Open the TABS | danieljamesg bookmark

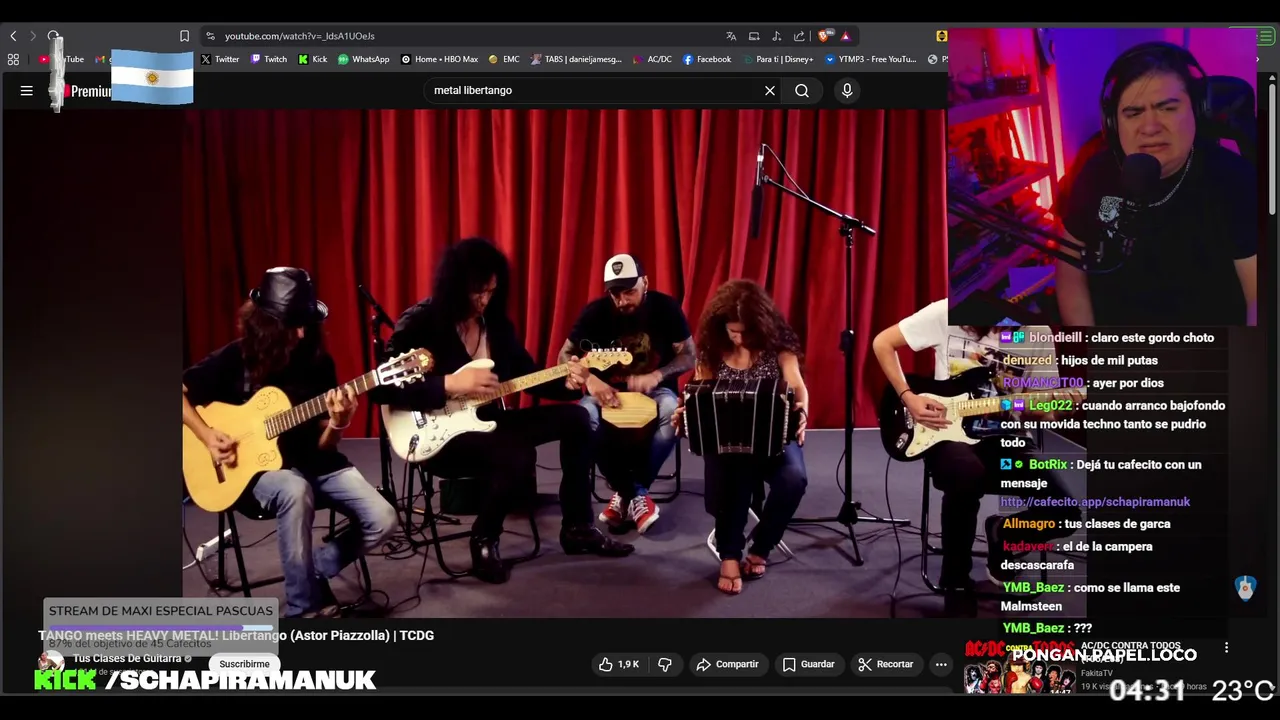(x=576, y=59)
